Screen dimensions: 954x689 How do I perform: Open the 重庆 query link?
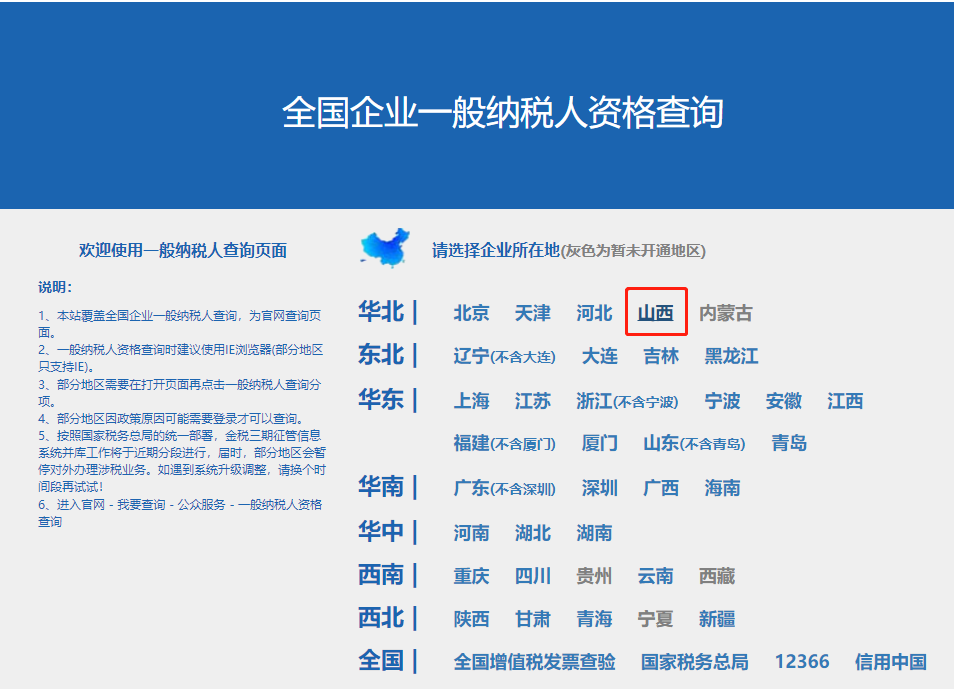point(472,576)
